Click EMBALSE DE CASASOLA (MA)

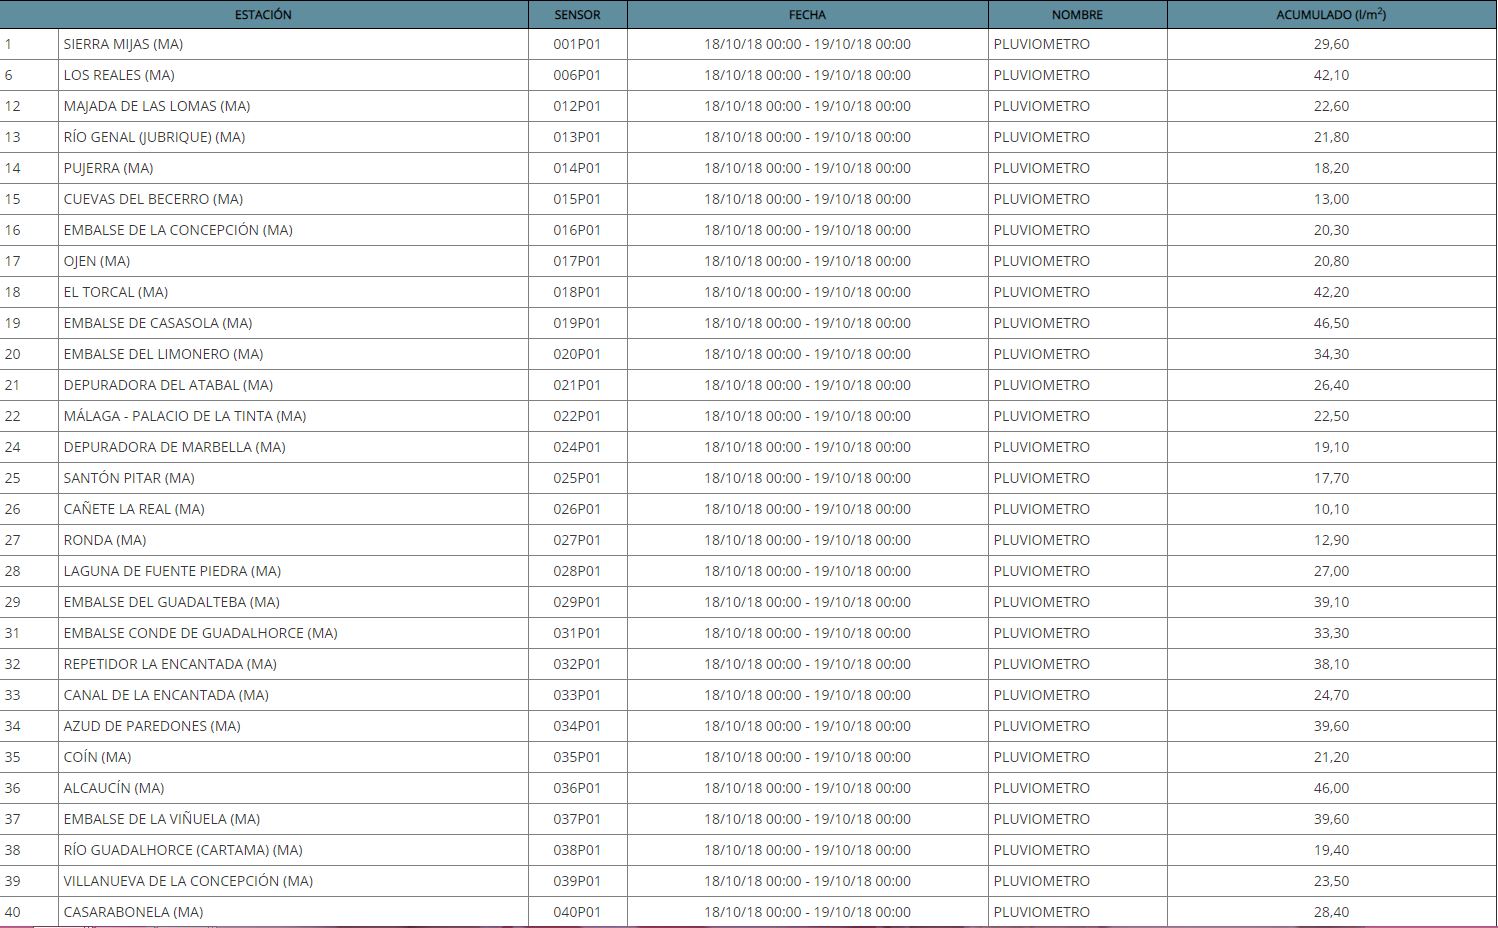pos(158,323)
